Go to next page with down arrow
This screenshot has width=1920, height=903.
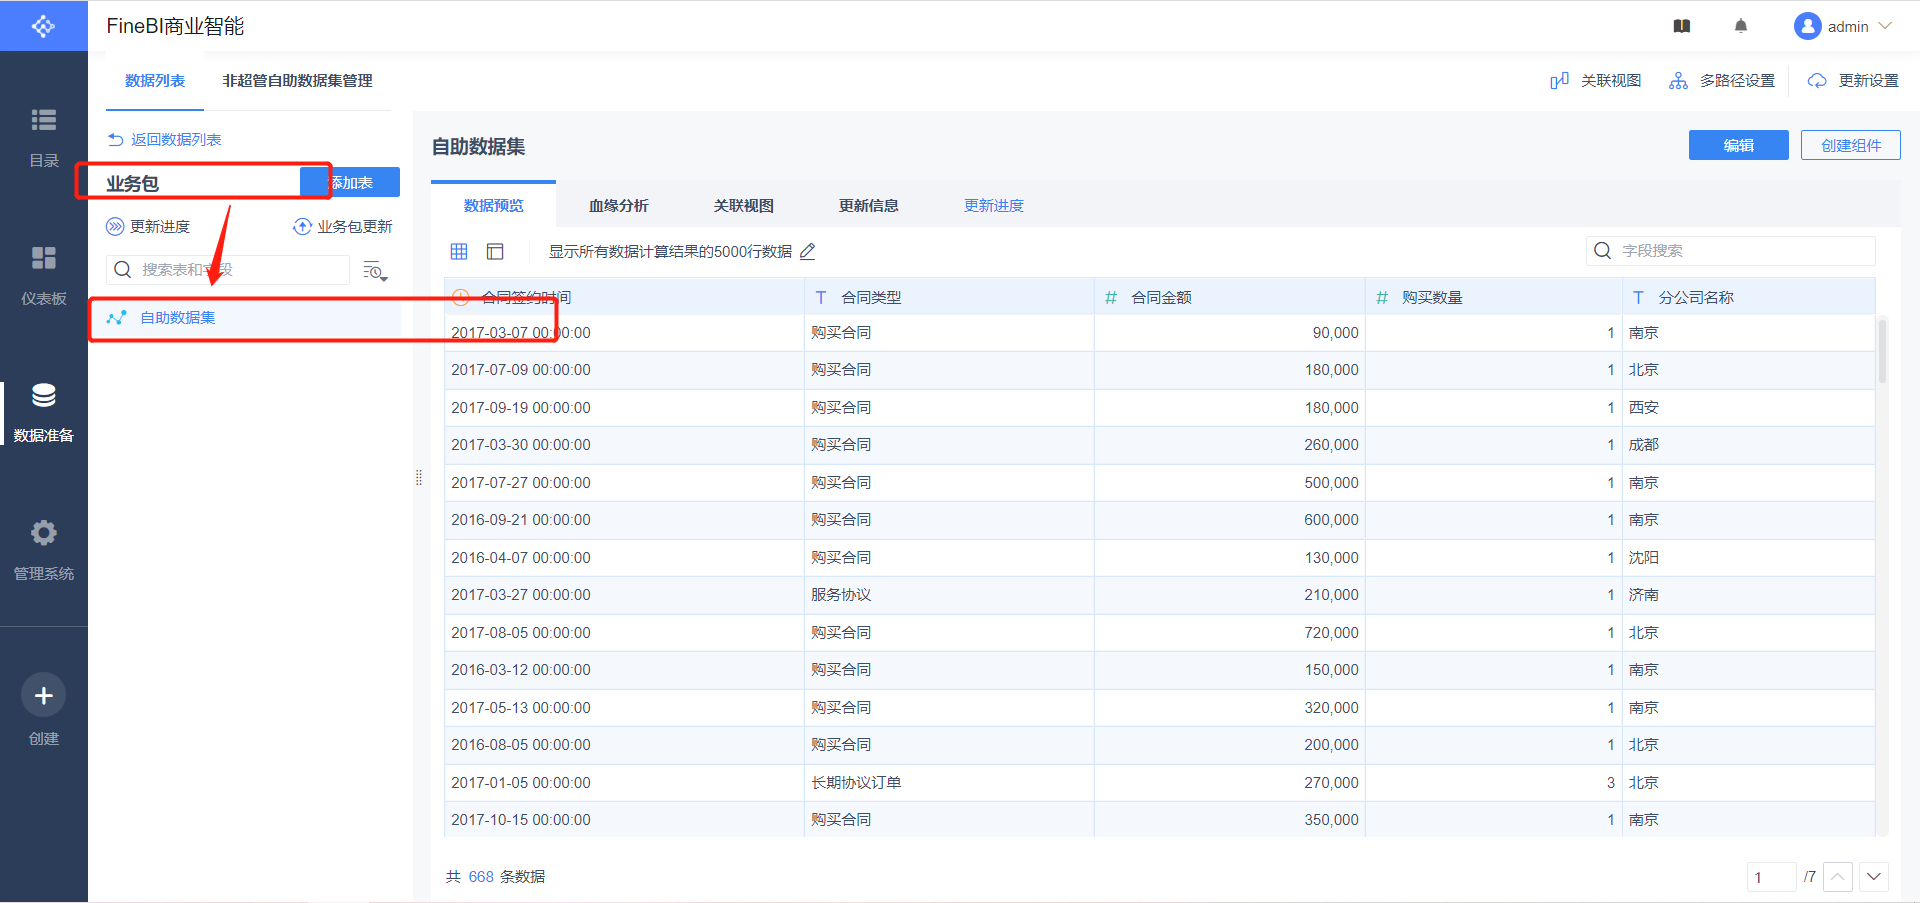coord(1874,877)
